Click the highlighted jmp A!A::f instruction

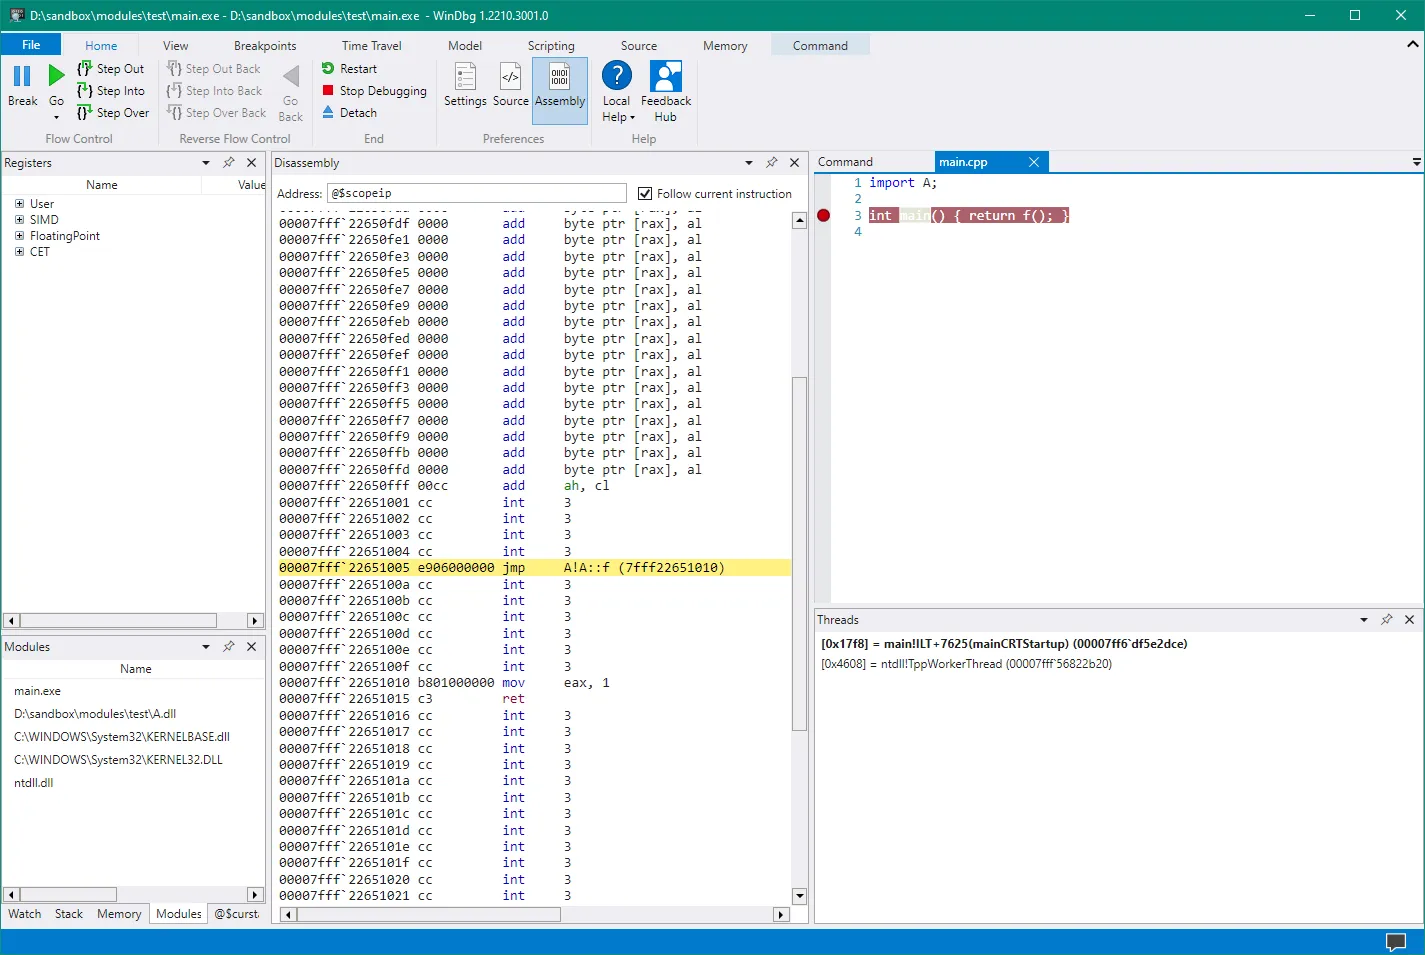[534, 568]
